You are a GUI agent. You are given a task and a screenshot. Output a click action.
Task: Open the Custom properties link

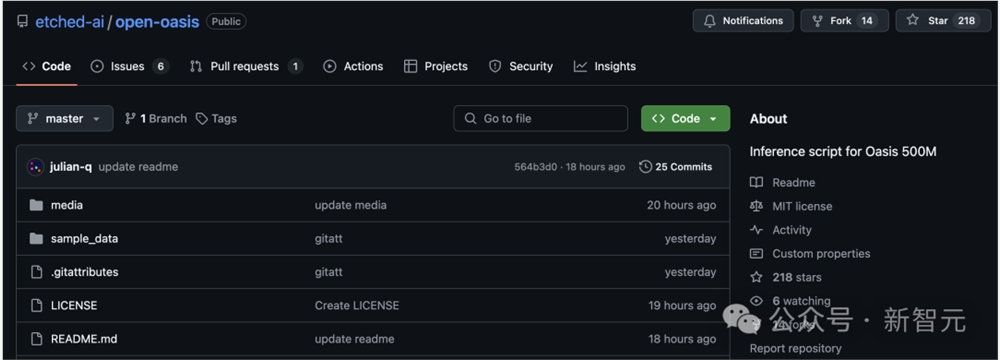coord(821,253)
